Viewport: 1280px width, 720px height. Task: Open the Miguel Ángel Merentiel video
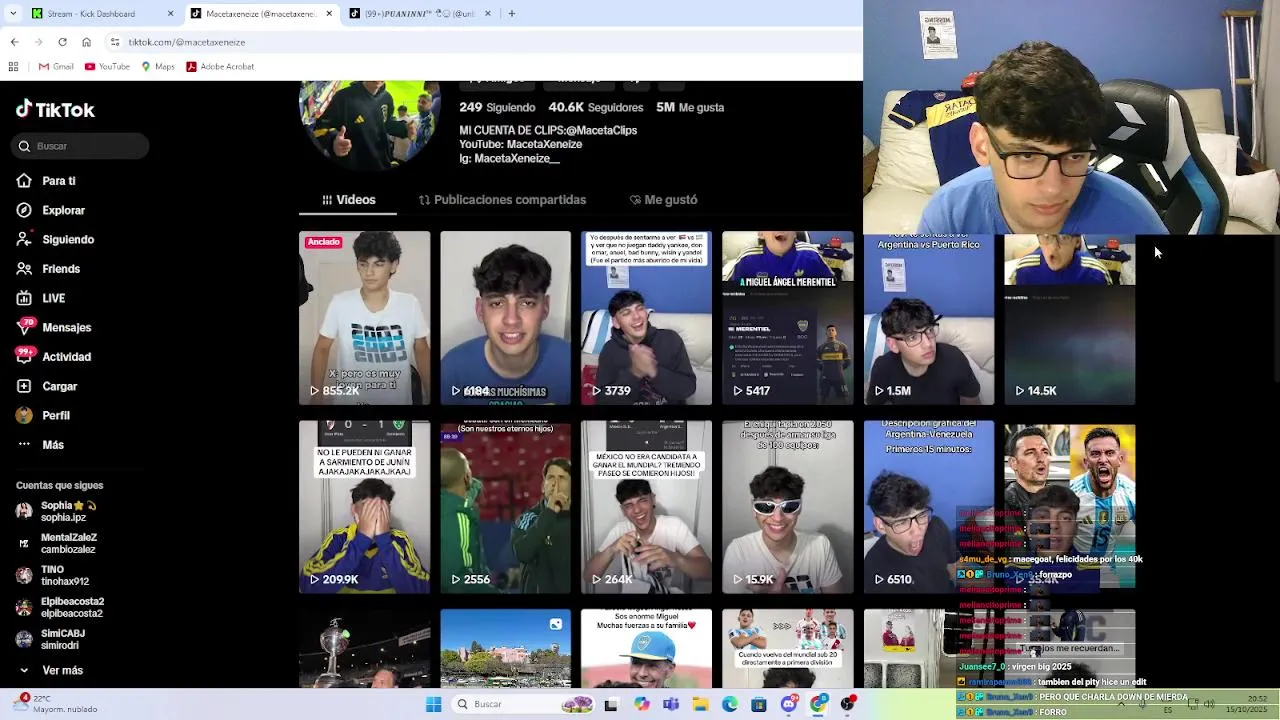click(787, 318)
